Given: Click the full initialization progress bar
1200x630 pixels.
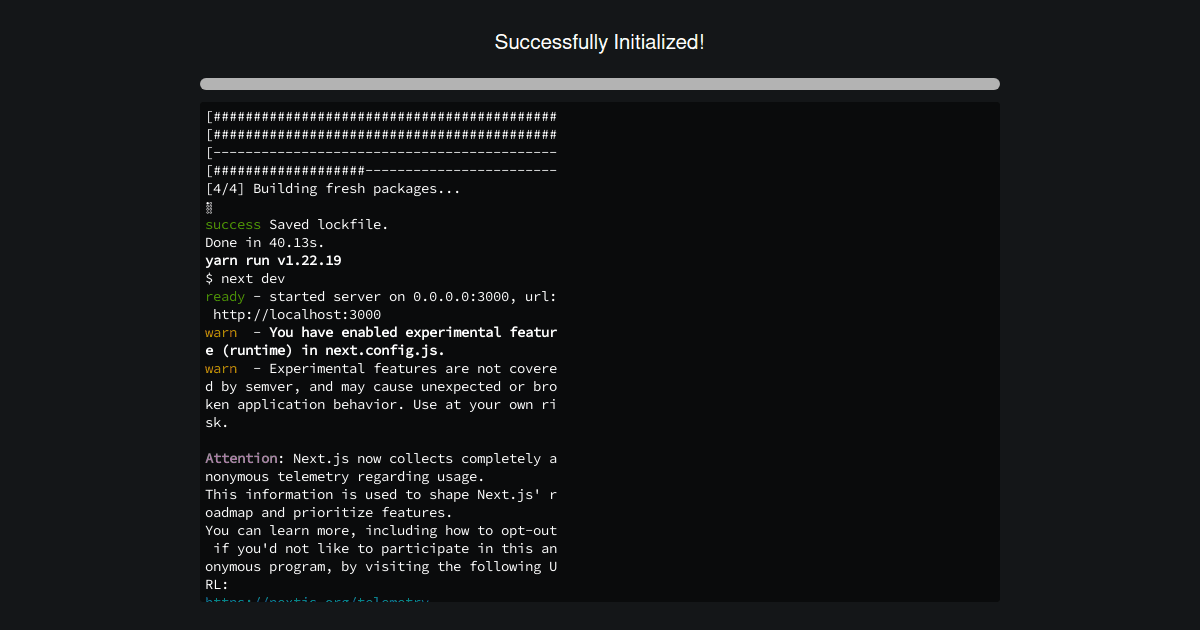Looking at the screenshot, I should pos(600,84).
